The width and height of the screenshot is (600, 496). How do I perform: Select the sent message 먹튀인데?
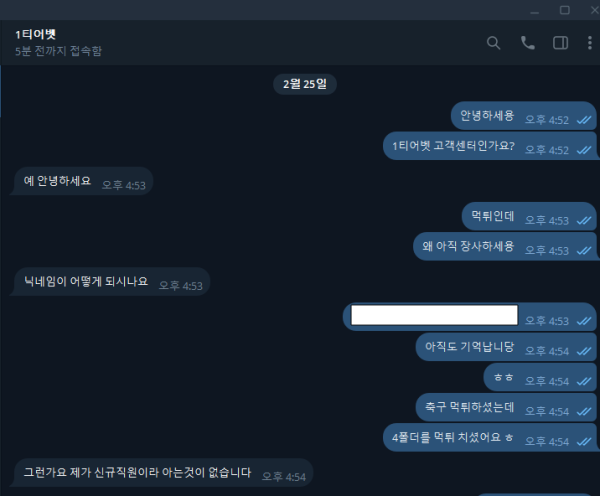(529, 216)
